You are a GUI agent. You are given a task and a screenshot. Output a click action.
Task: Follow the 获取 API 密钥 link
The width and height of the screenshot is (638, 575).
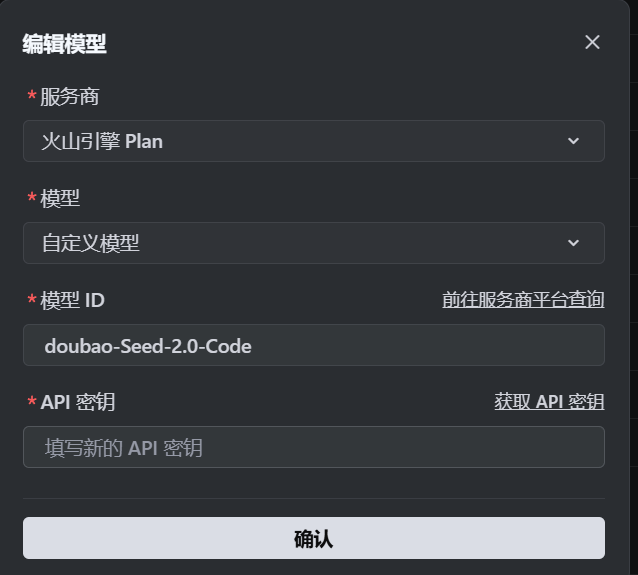click(x=549, y=401)
